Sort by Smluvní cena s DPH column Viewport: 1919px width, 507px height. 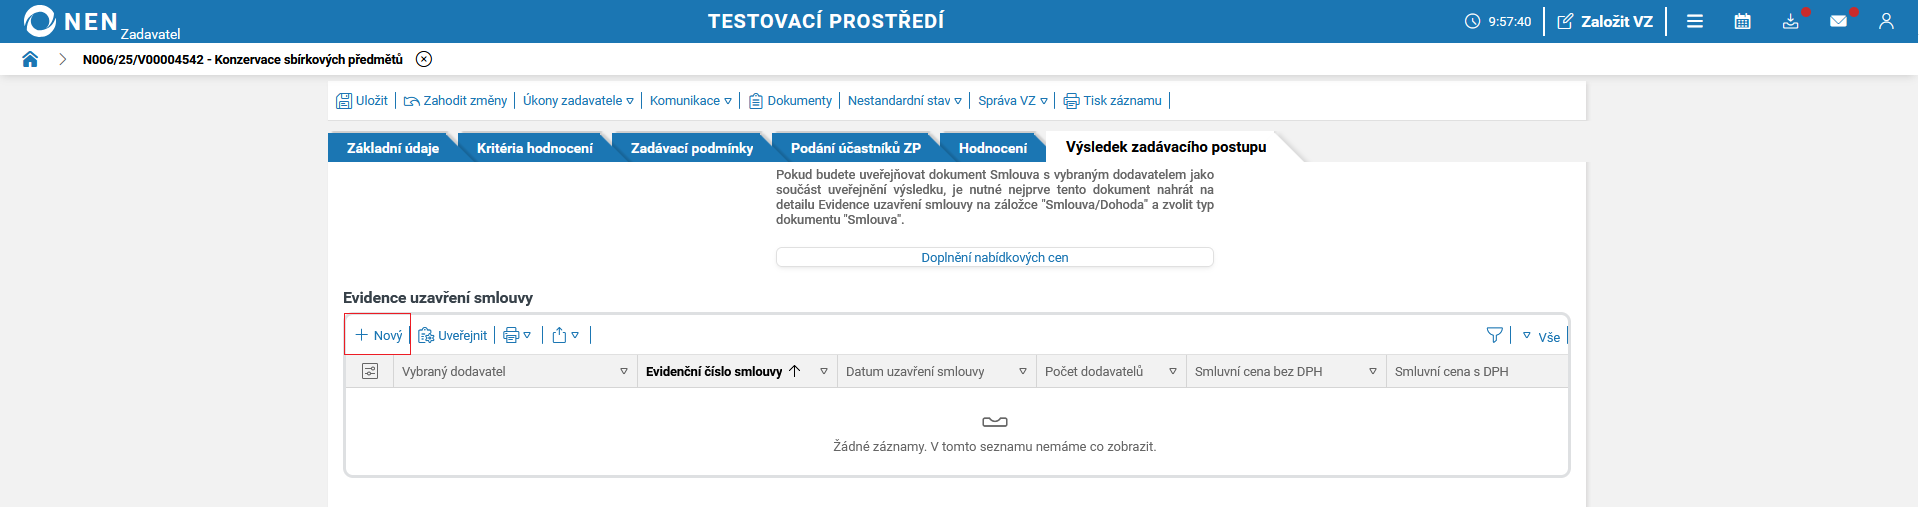pyautogui.click(x=1451, y=371)
